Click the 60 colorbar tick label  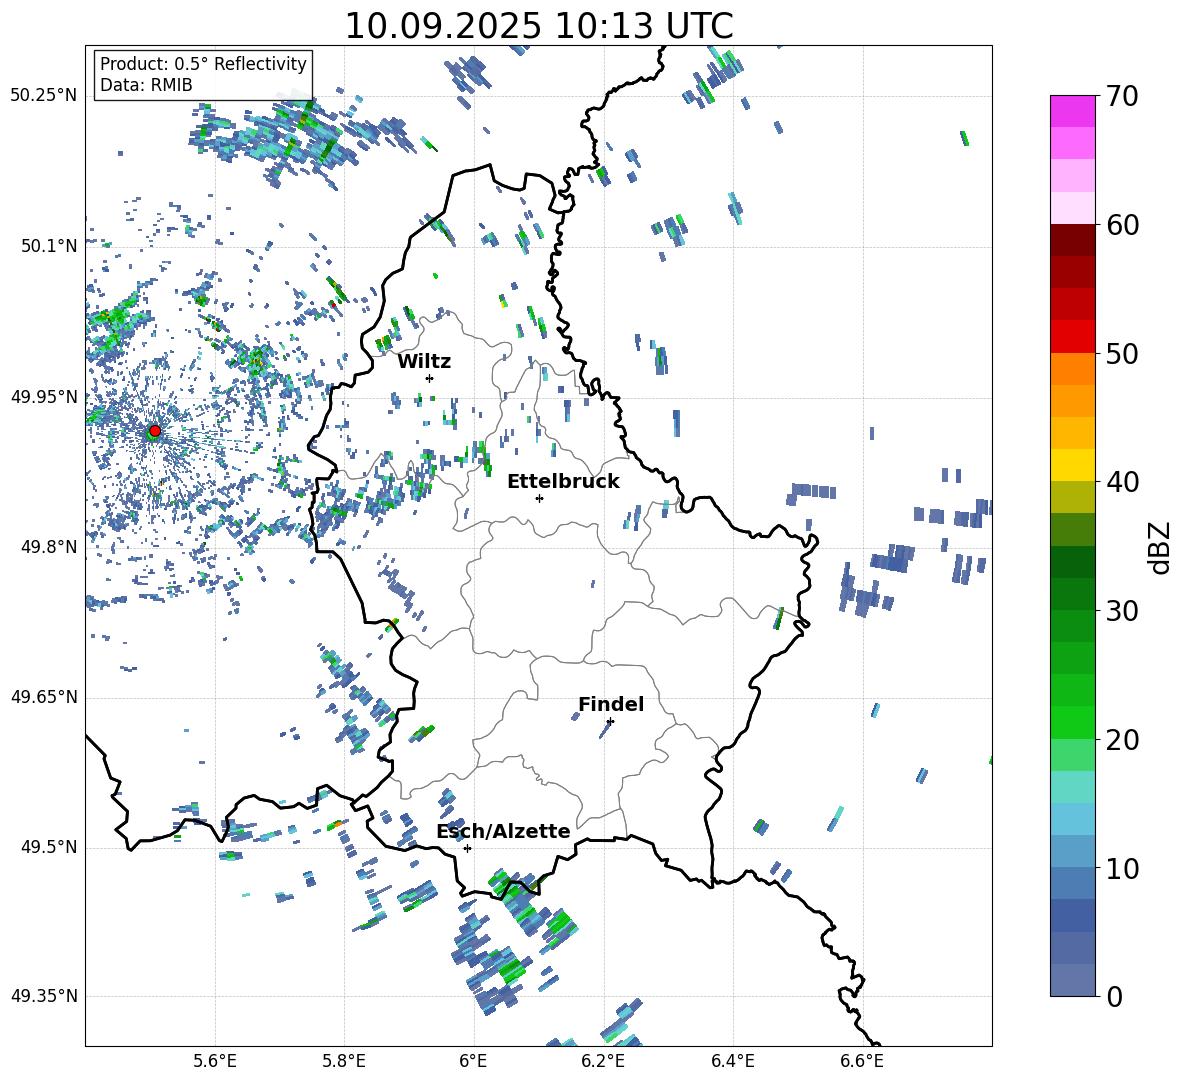point(1123,225)
